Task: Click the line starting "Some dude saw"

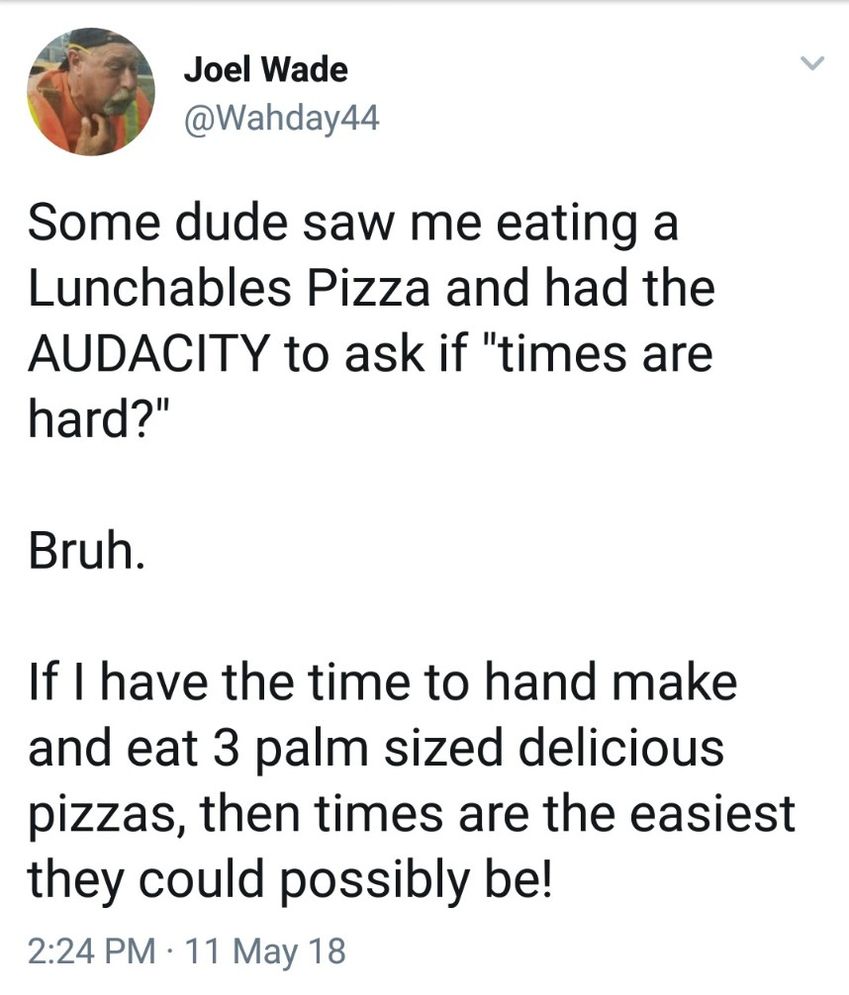Action: click(x=353, y=224)
